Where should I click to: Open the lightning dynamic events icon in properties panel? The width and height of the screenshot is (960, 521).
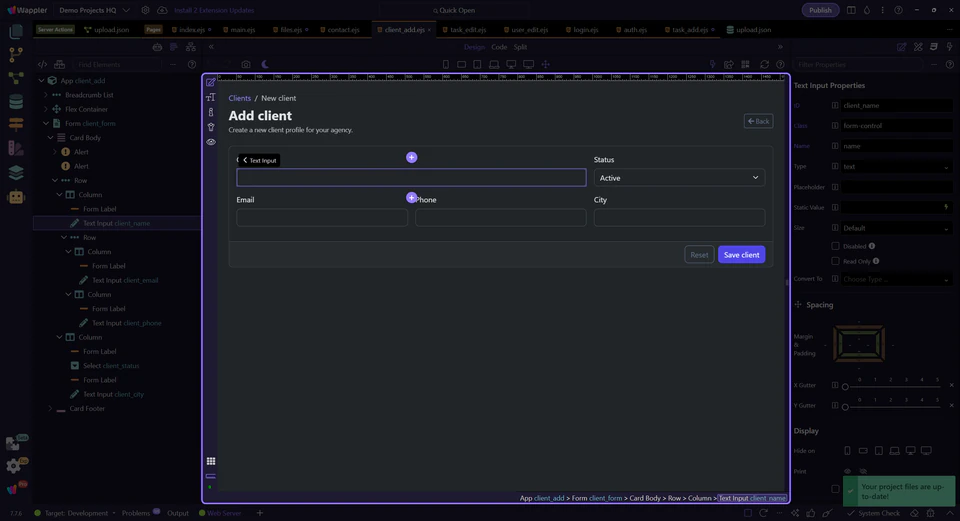[x=950, y=47]
